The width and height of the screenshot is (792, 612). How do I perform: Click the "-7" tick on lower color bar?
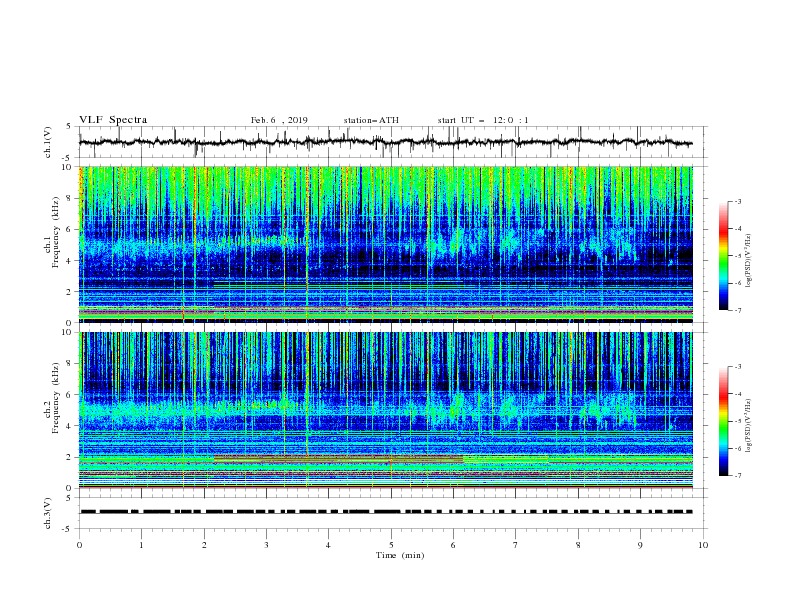point(738,476)
